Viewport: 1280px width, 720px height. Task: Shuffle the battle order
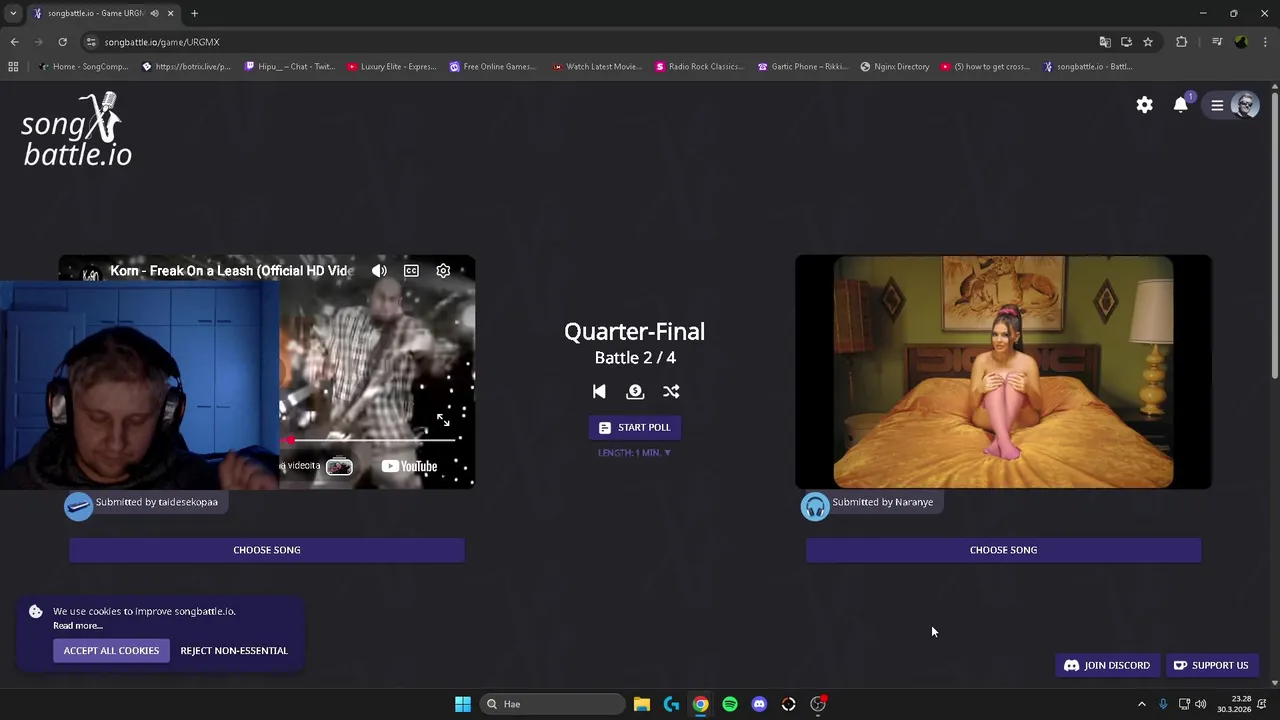click(x=671, y=392)
